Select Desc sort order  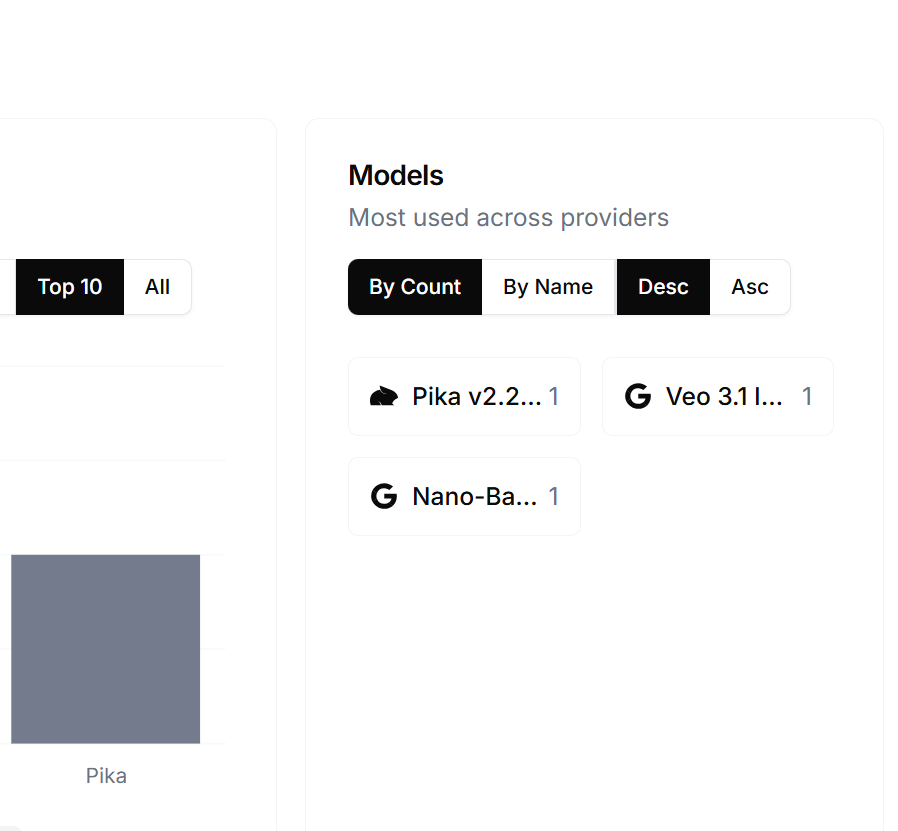(x=663, y=287)
